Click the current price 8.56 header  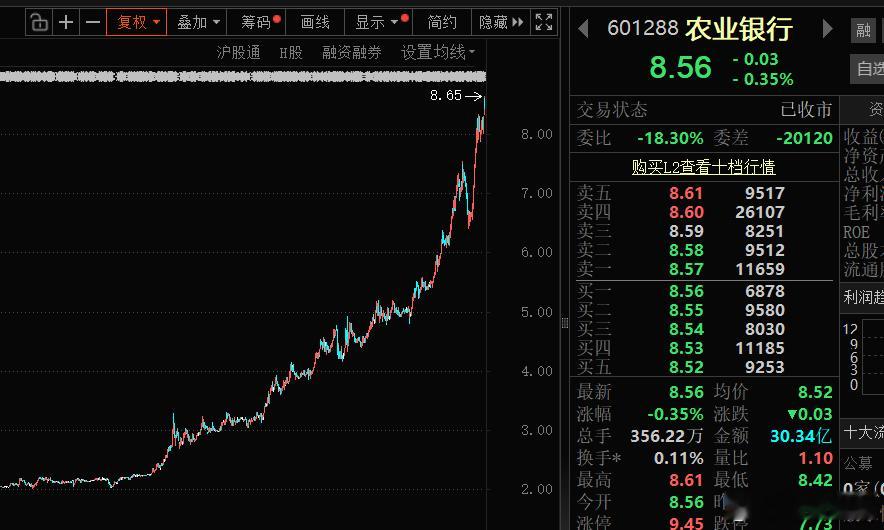(680, 68)
